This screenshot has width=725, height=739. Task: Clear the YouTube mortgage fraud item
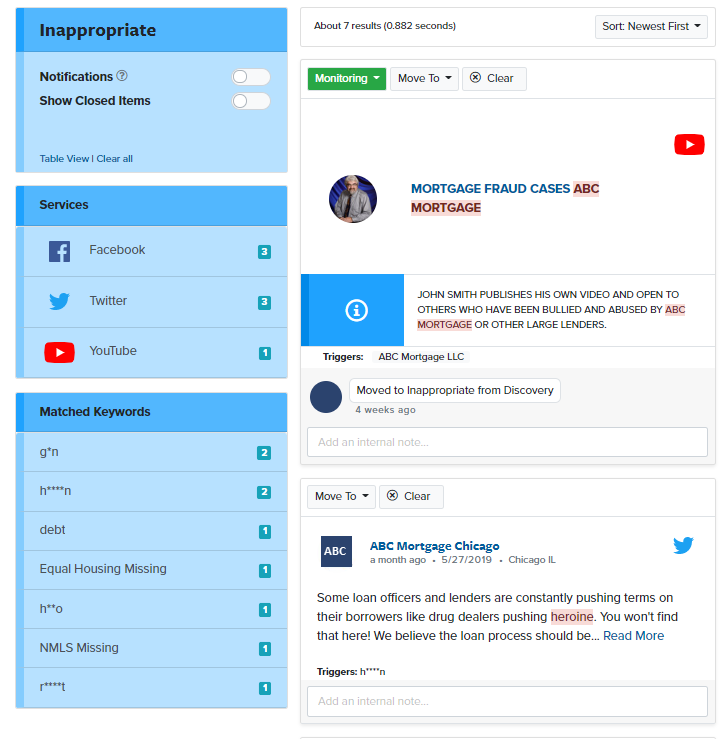494,78
